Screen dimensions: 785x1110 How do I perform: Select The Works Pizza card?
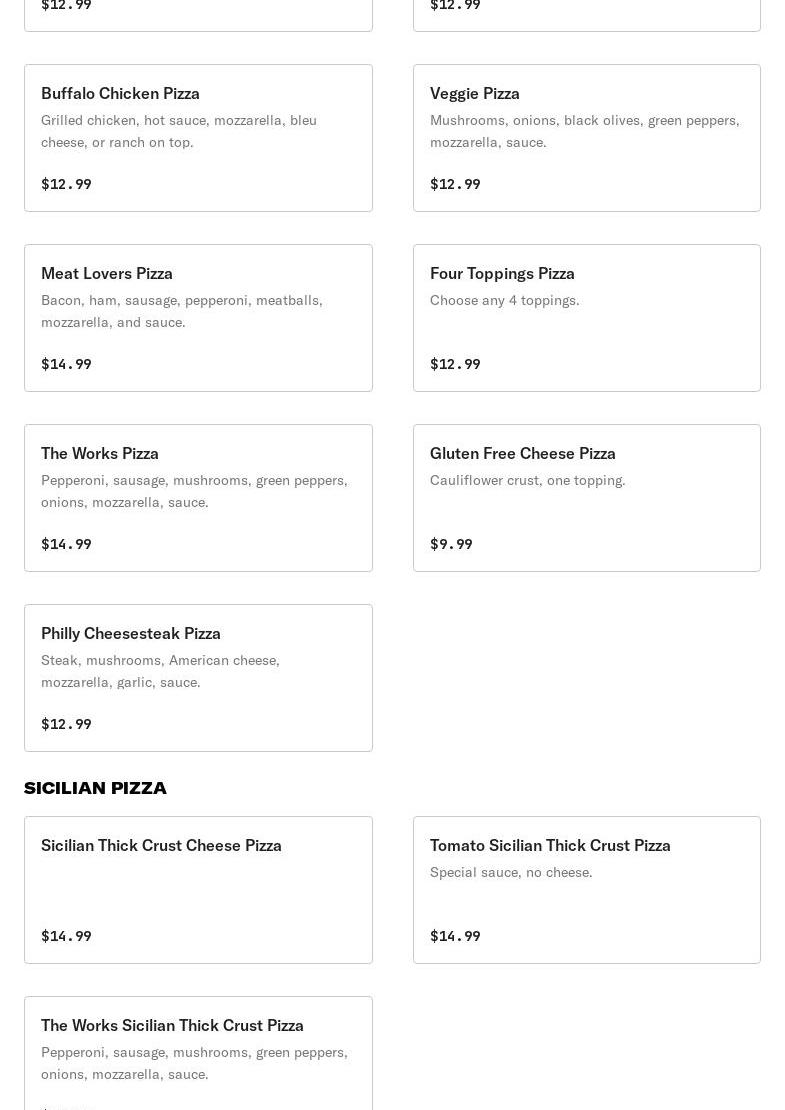coord(198,498)
